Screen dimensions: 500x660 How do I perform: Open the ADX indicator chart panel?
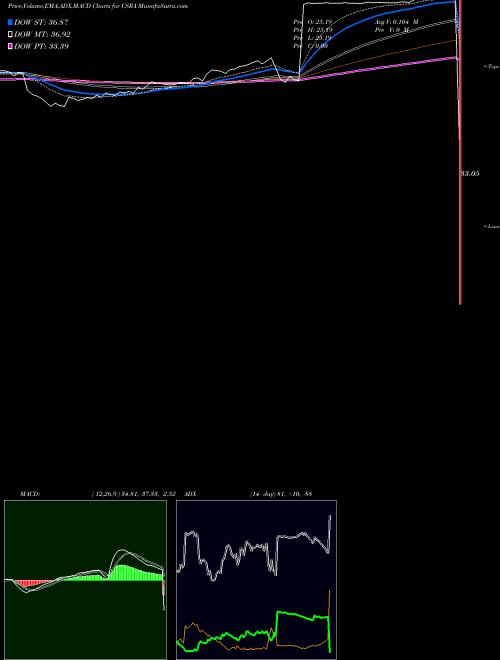click(256, 580)
